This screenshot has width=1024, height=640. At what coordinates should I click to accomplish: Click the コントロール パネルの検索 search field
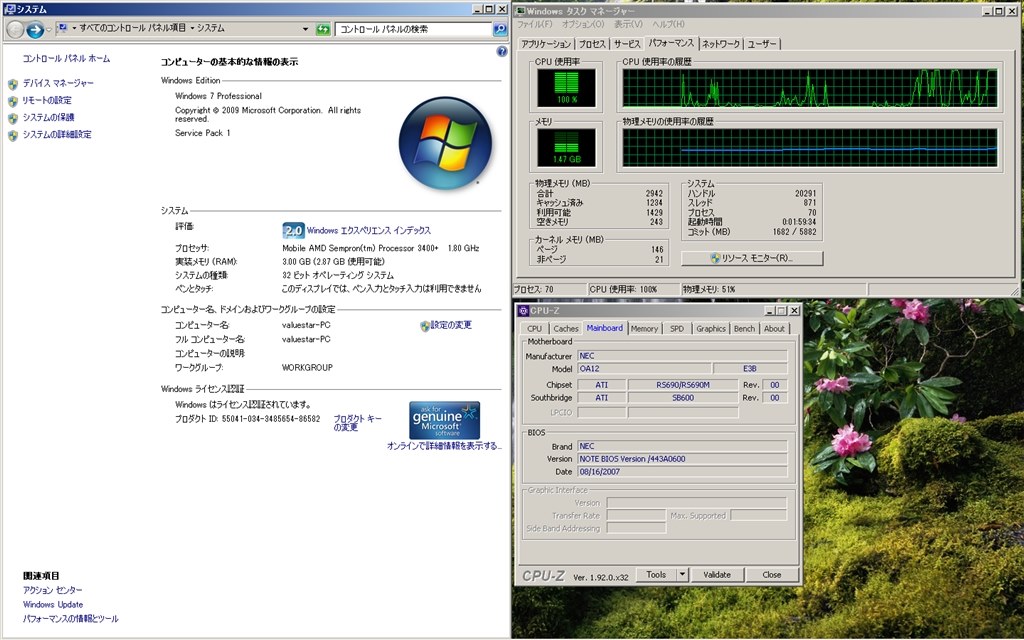[x=414, y=29]
